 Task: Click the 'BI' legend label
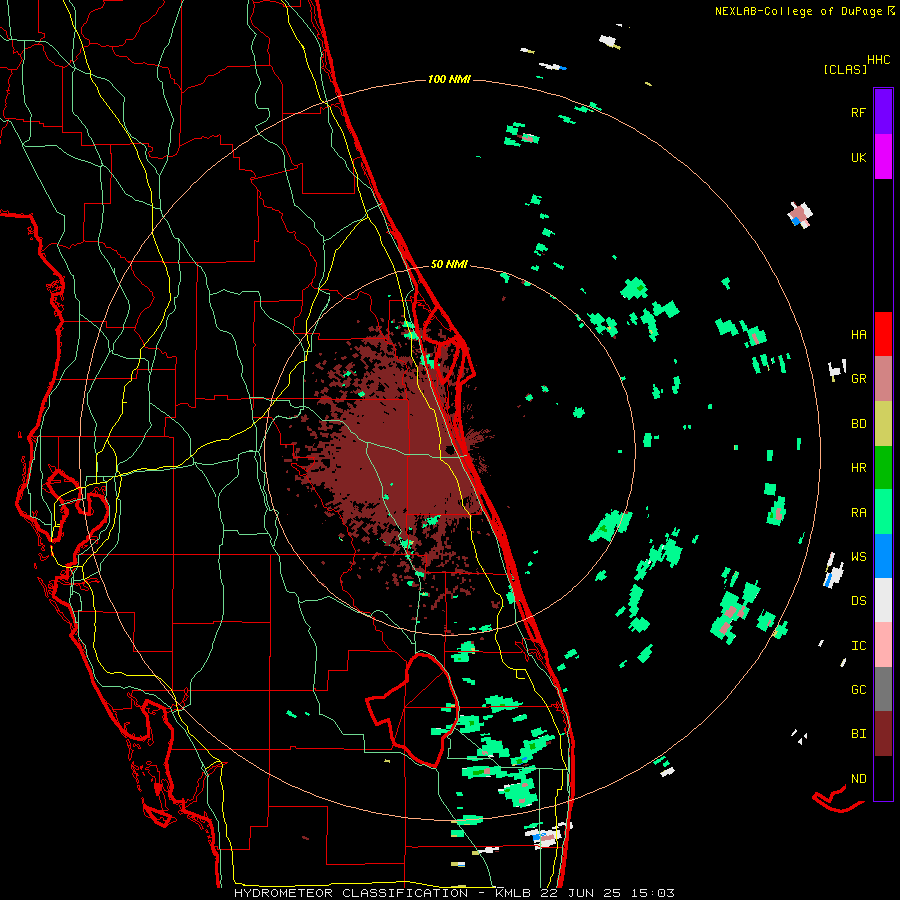tap(859, 734)
